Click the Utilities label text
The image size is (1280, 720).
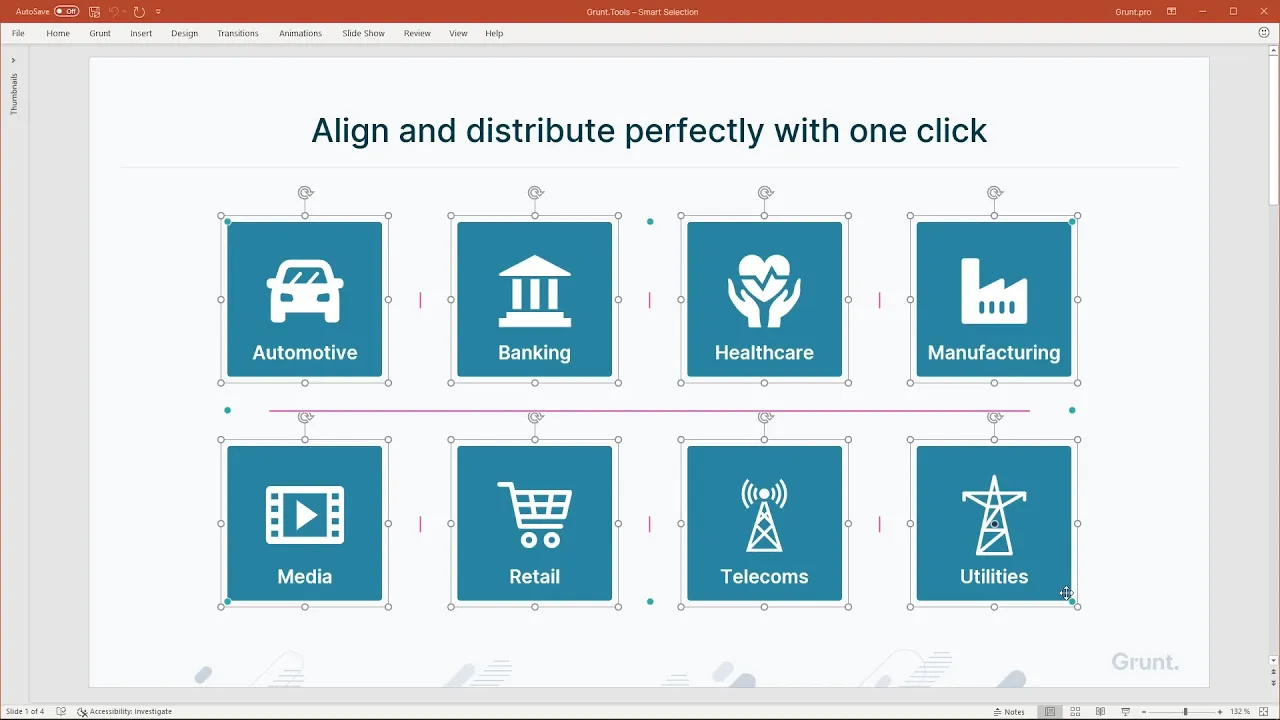click(994, 576)
